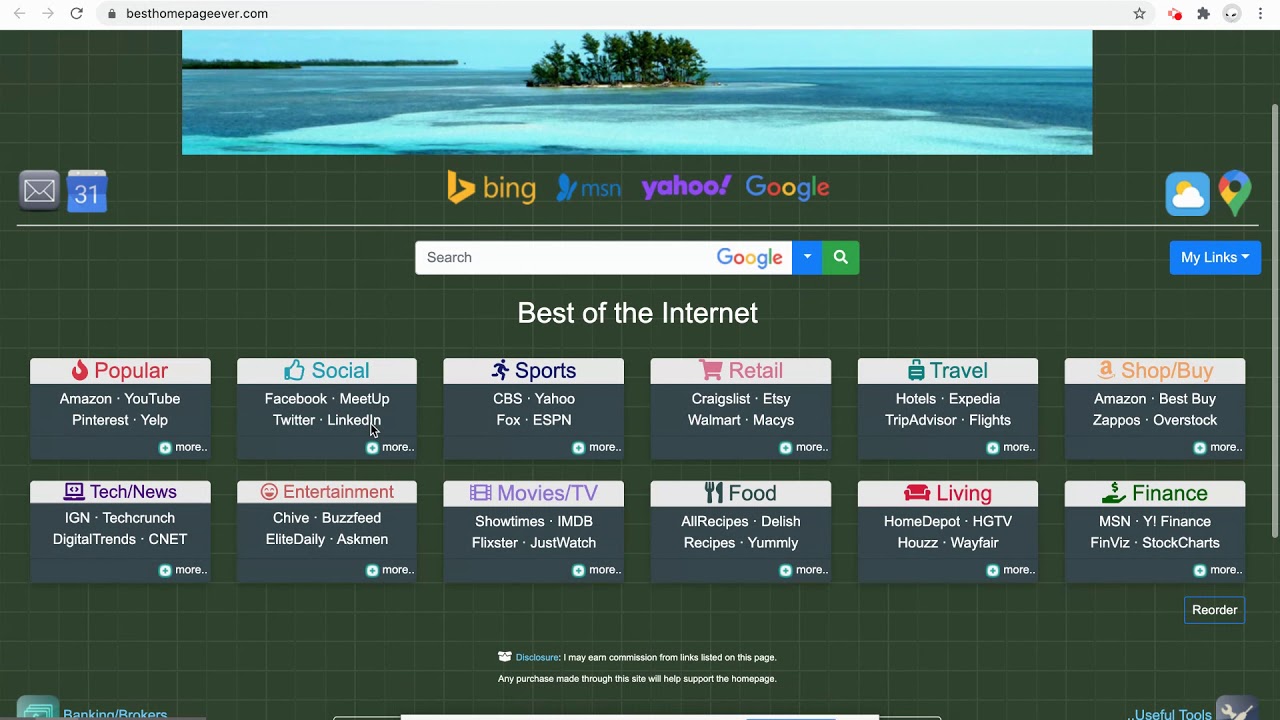The height and width of the screenshot is (720, 1280).
Task: Open the search engine selector dropdown
Action: 807,257
